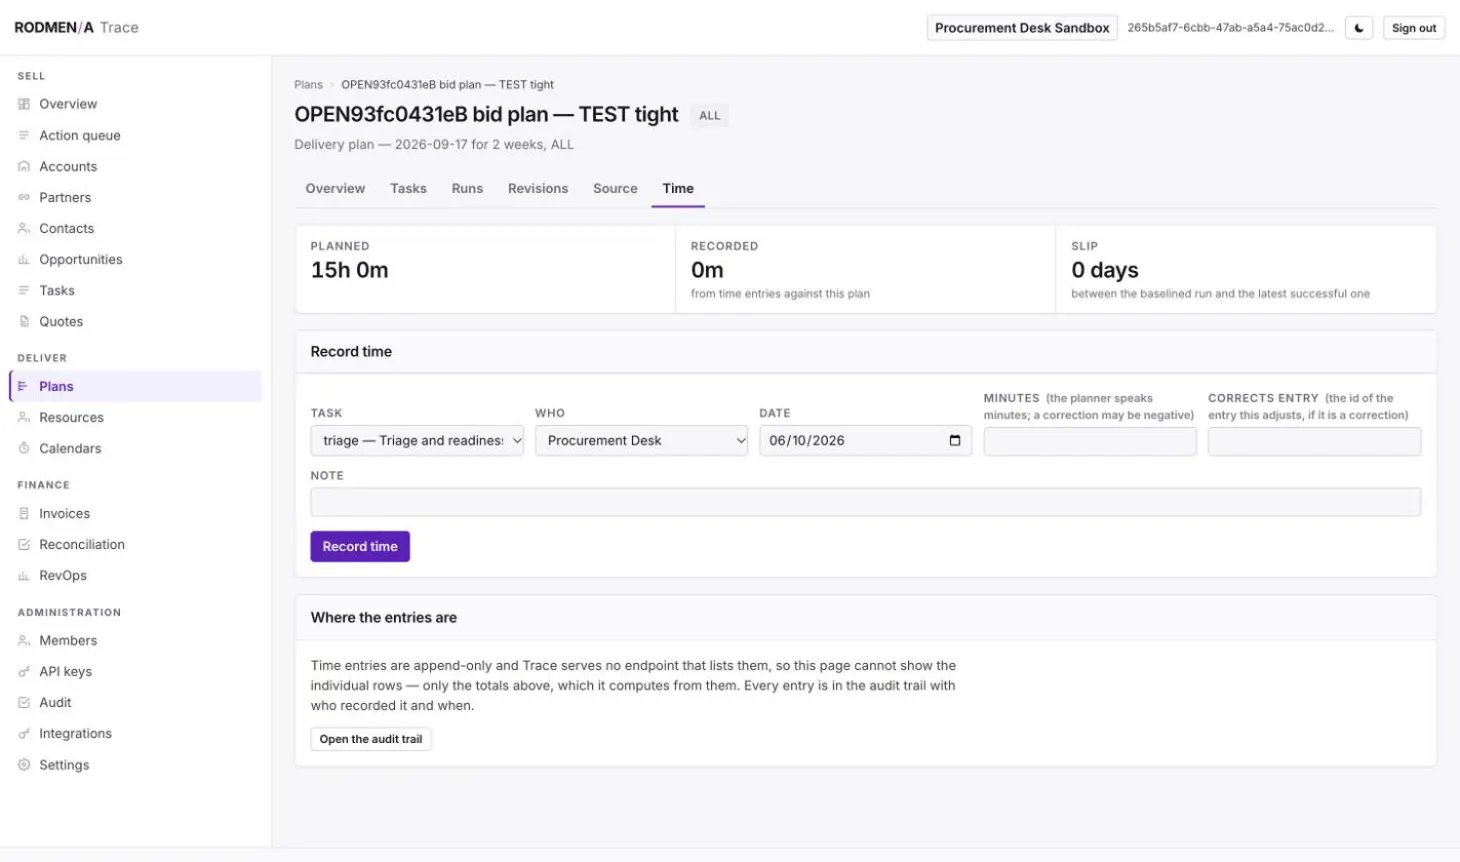
Task: Focus the Minutes input field
Action: (1090, 441)
